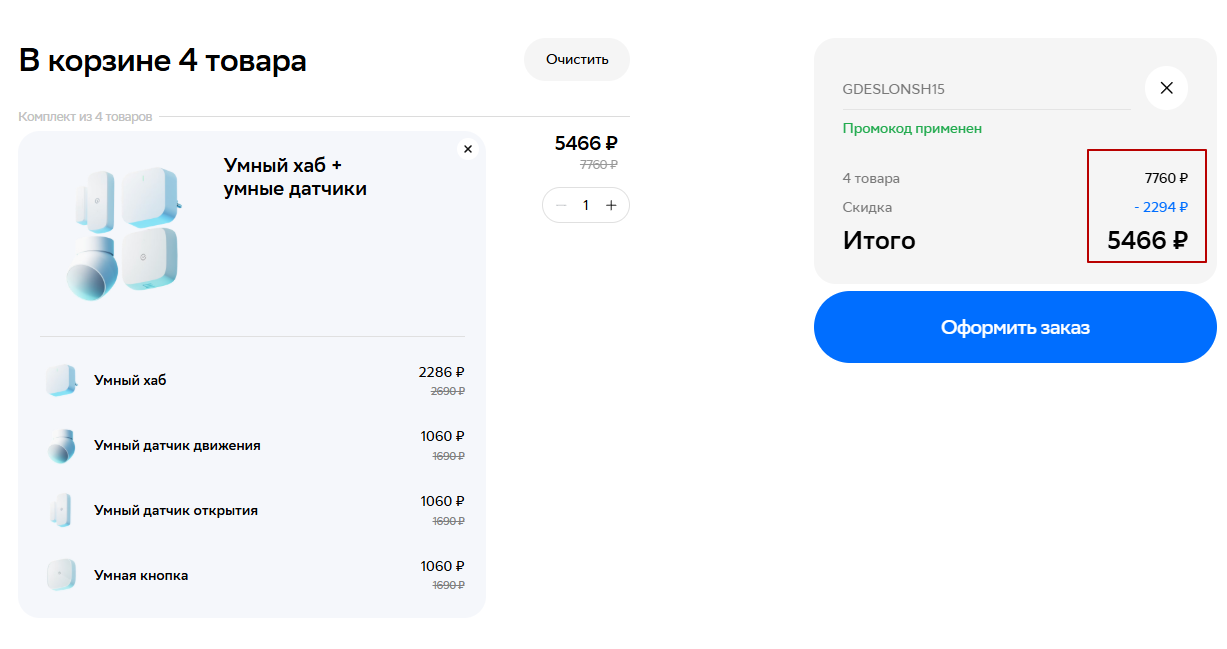The width and height of the screenshot is (1227, 649).
Task: Click the Умная кнопка item icon
Action: (61, 576)
